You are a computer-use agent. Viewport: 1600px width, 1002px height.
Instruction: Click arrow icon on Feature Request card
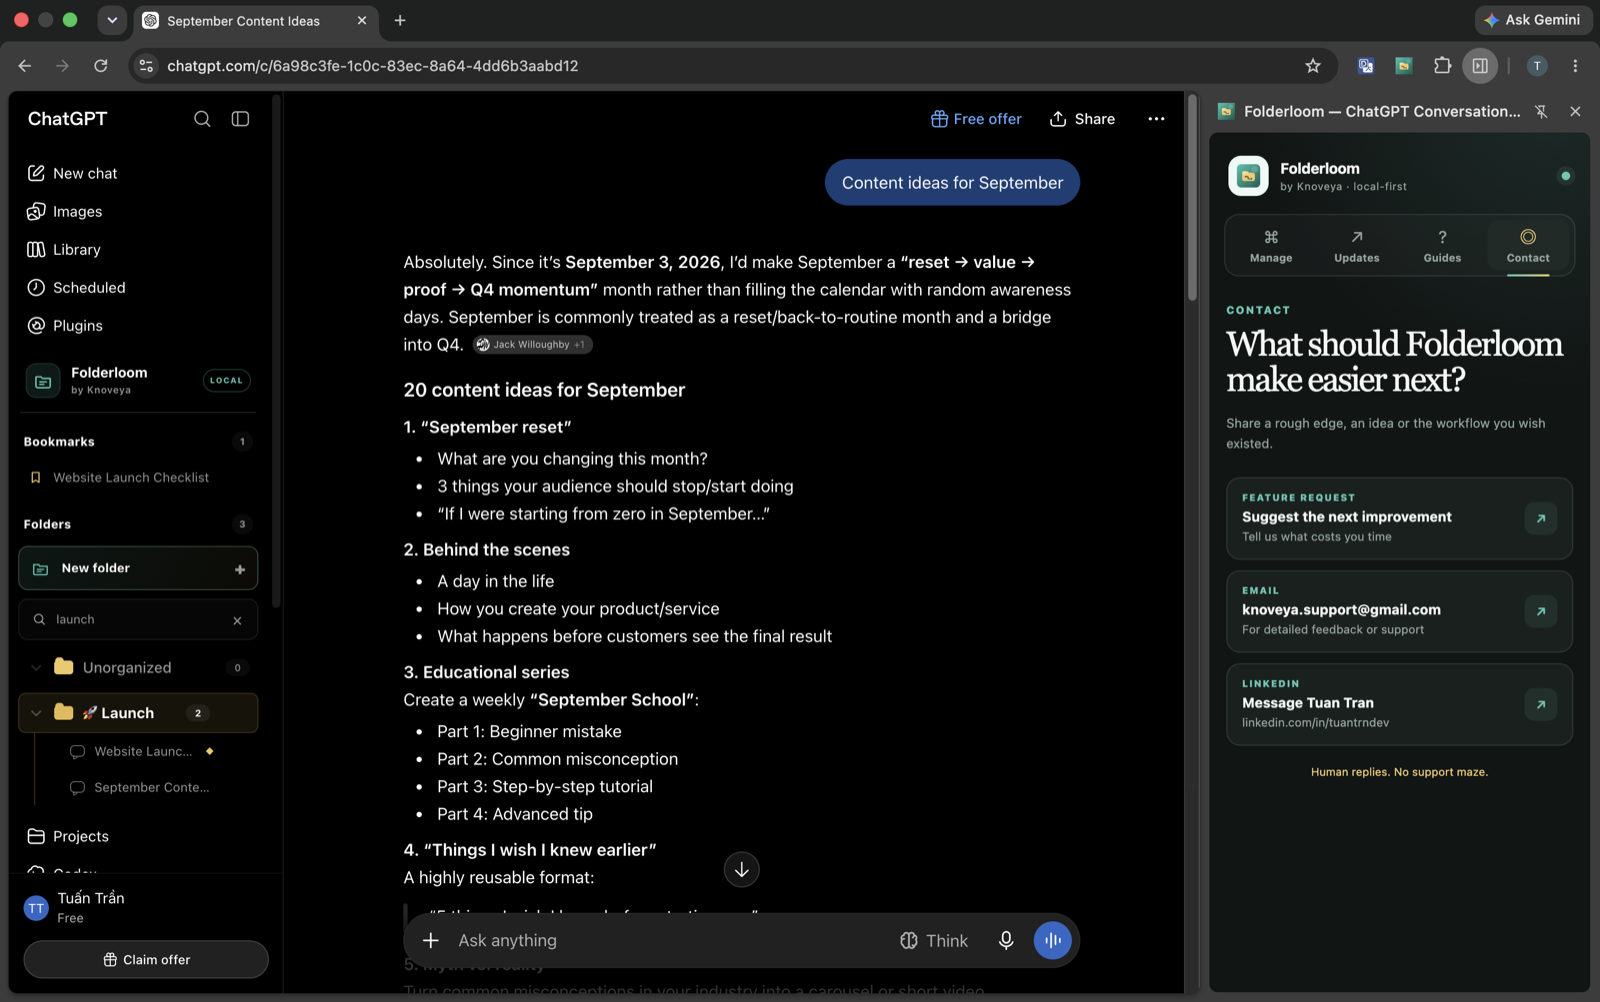tap(1540, 518)
